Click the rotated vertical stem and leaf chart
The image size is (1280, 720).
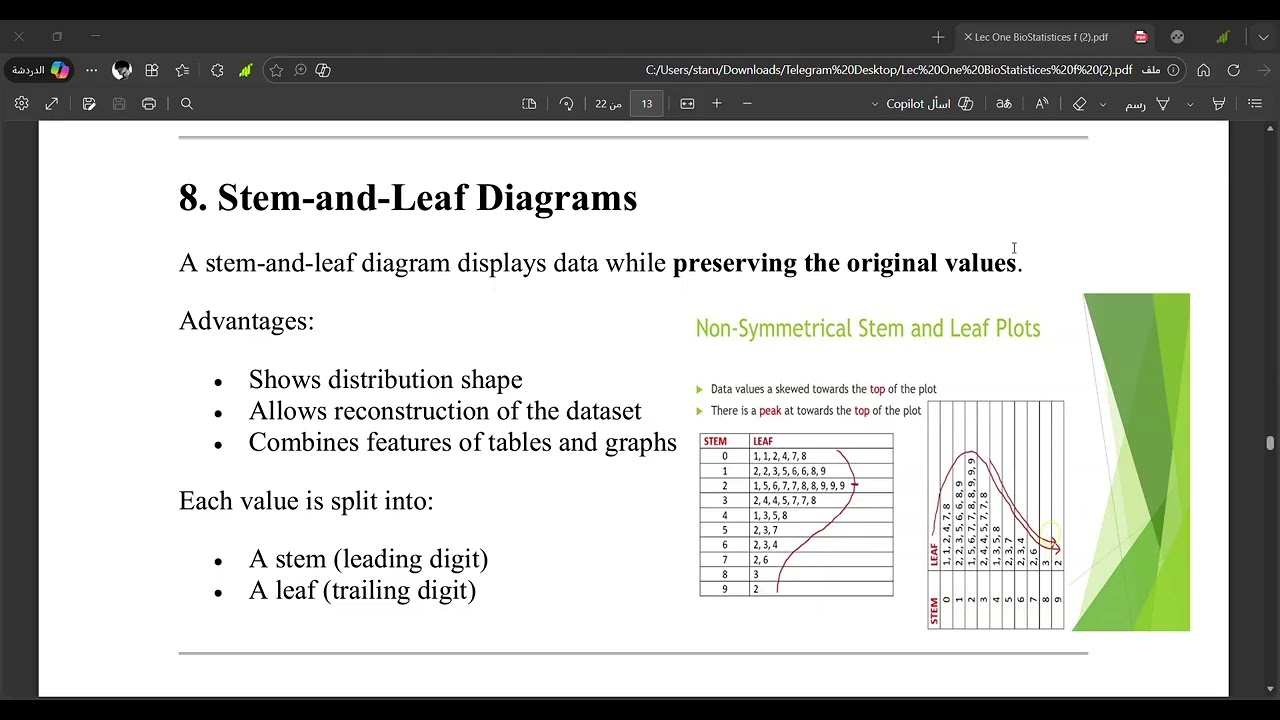[x=996, y=515]
